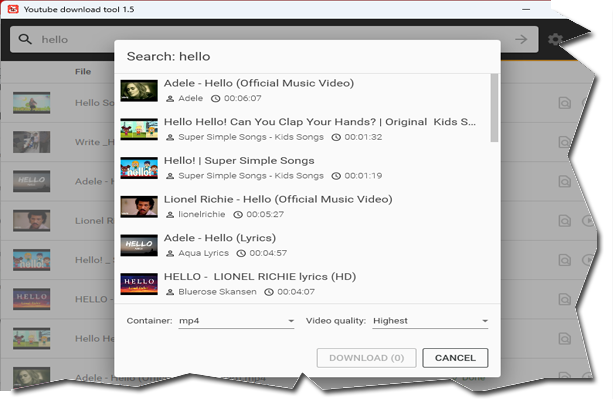This screenshot has width=613, height=399.
Task: Select HELLO - LIONEL RICHIE lyrics (HD) result
Action: point(303,284)
